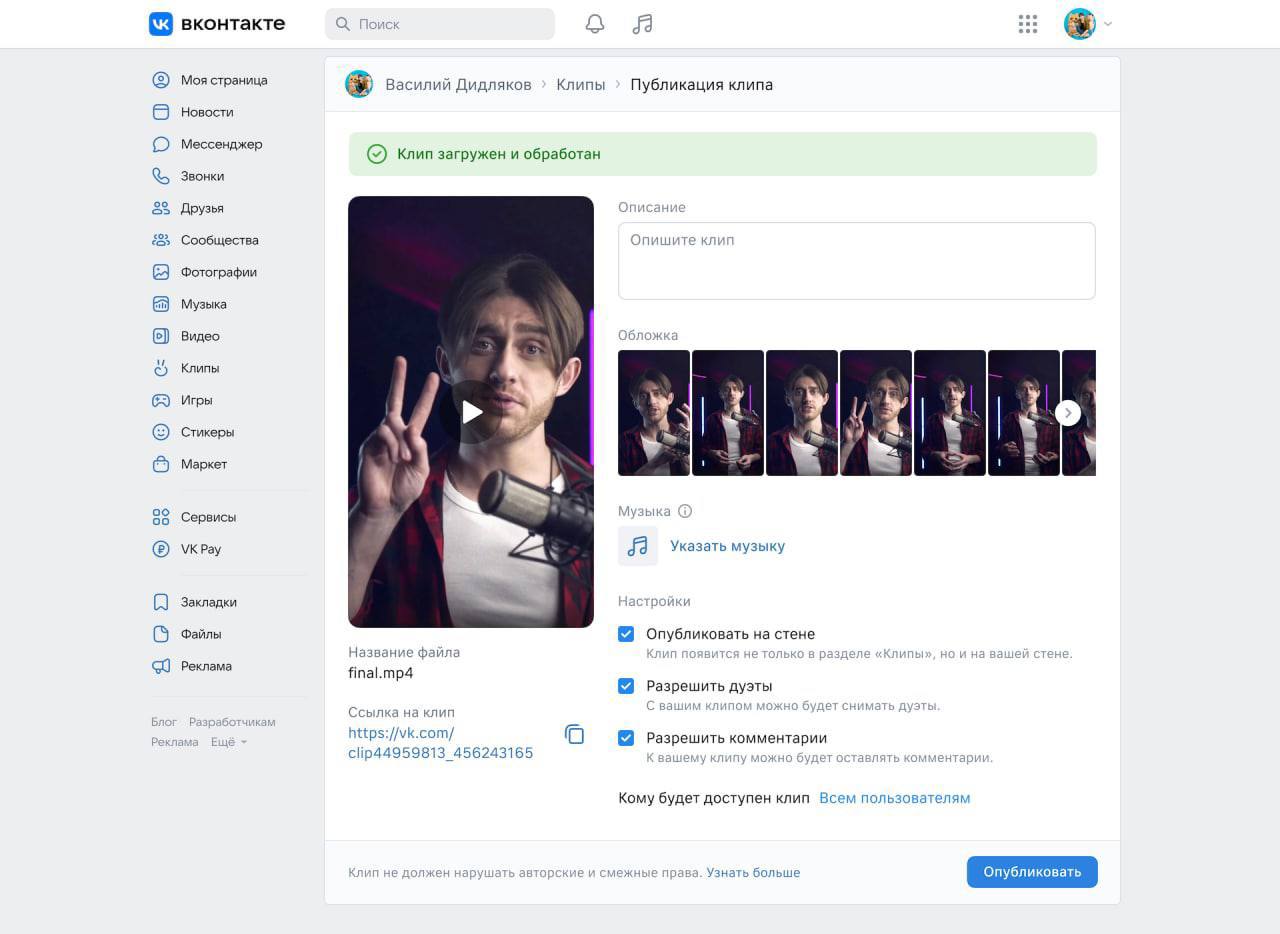Click the Ads megaphone icon
This screenshot has width=1280, height=934.
[161, 666]
